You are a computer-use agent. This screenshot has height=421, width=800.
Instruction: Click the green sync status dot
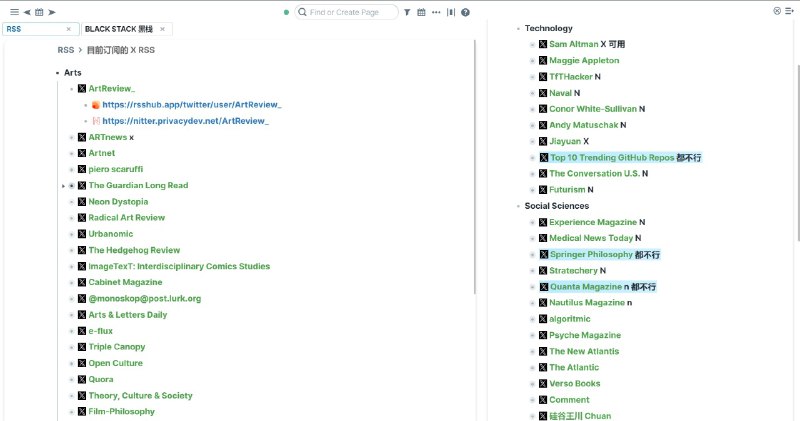tap(286, 12)
